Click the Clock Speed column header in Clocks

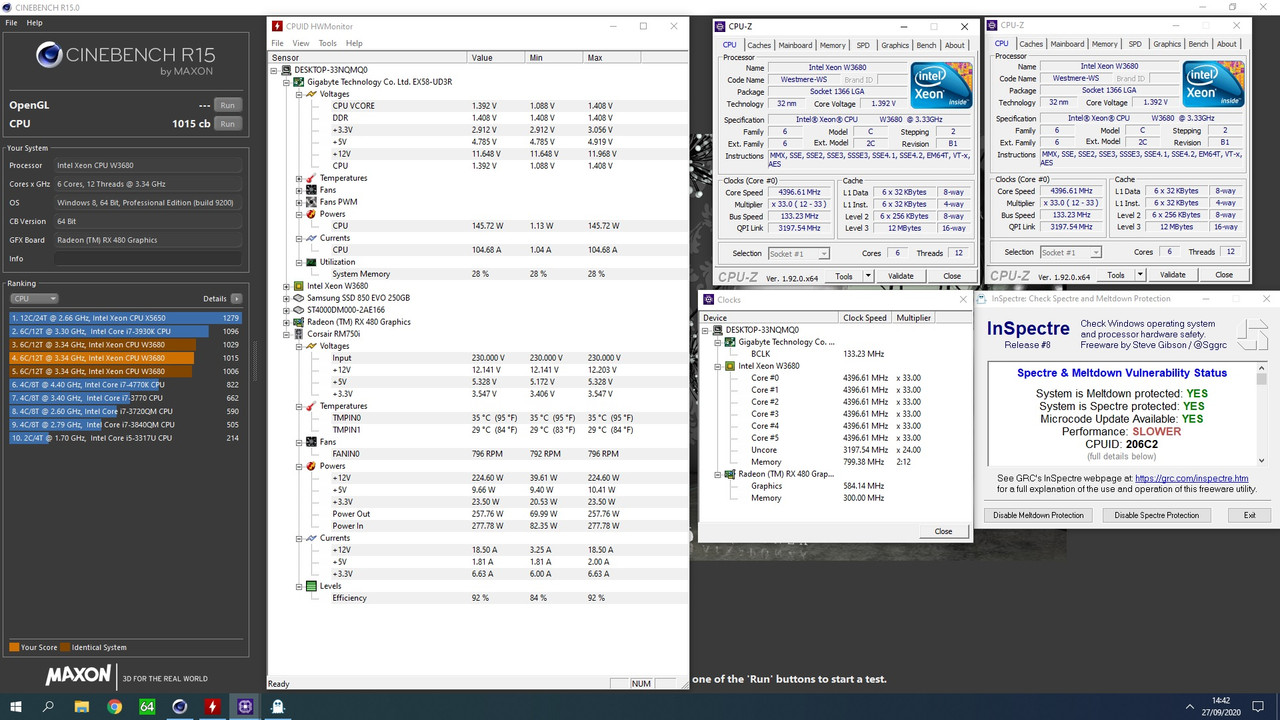866,318
